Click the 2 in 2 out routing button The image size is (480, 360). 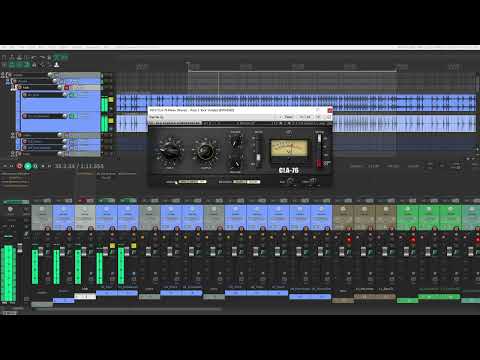click(x=305, y=117)
